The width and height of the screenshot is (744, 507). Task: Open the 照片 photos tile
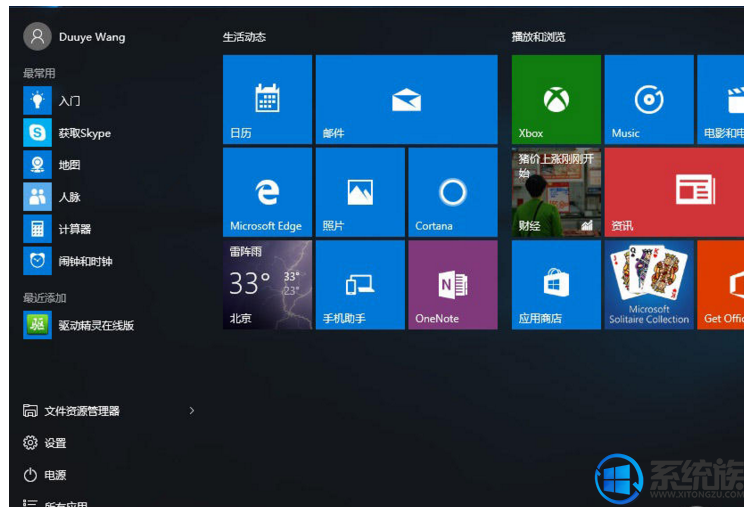point(360,192)
